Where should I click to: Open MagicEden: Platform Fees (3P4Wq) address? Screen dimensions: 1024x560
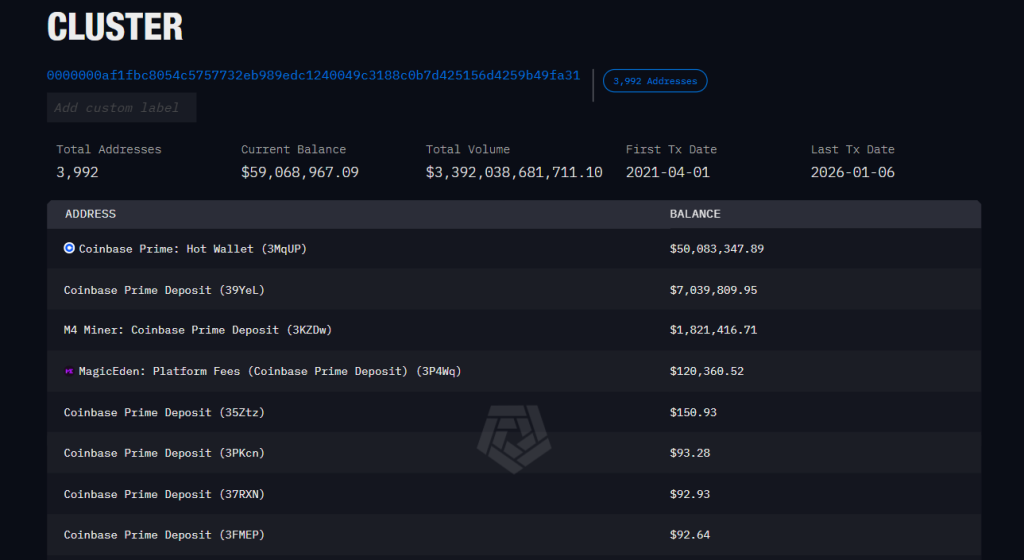[269, 371]
